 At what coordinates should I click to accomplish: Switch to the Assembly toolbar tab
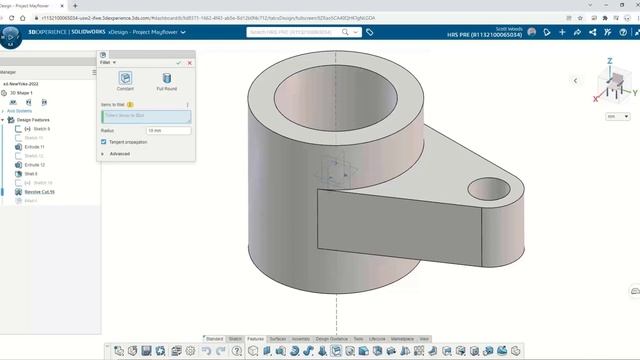tap(301, 339)
